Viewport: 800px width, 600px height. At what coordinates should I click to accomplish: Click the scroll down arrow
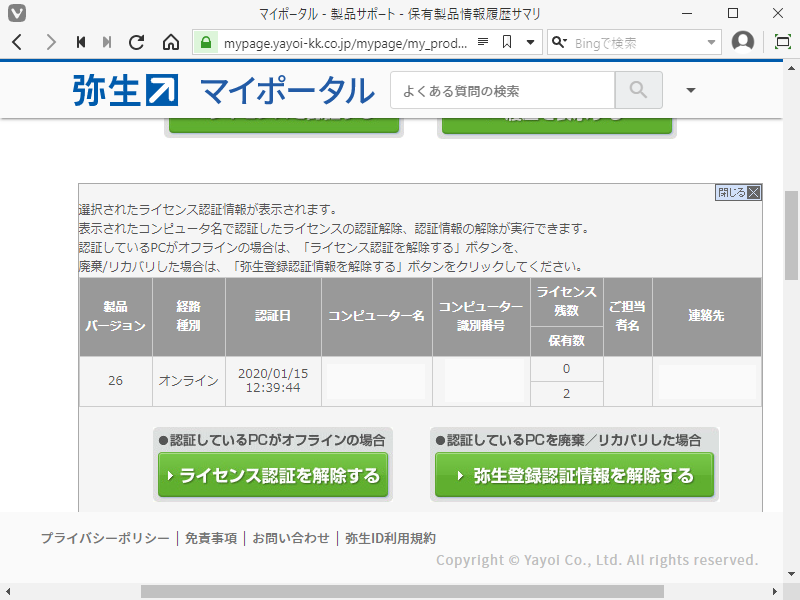click(x=791, y=574)
